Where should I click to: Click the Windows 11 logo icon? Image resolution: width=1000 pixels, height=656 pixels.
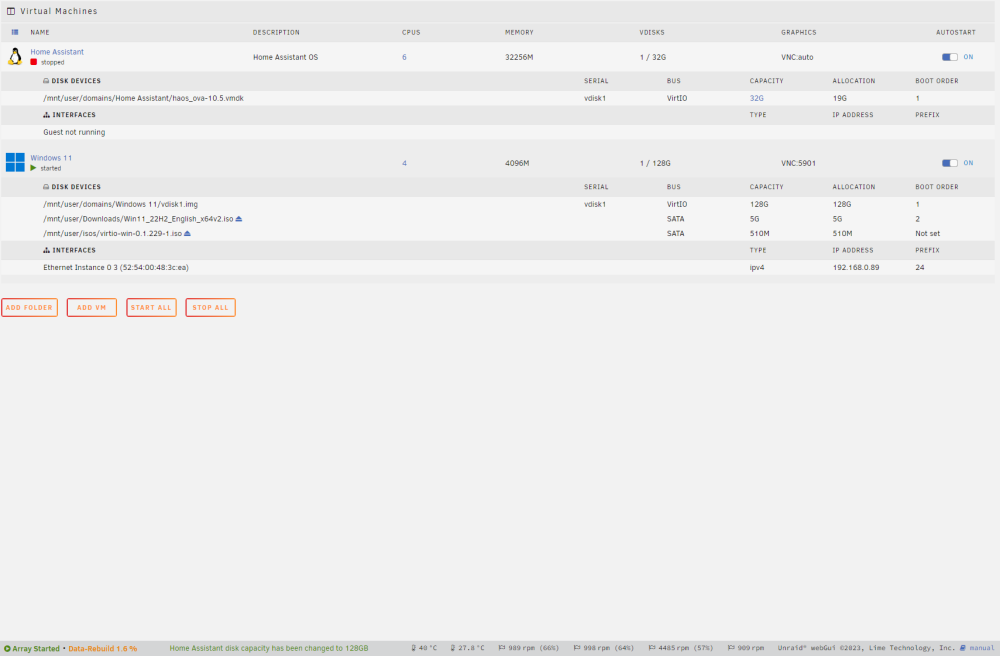pos(15,163)
